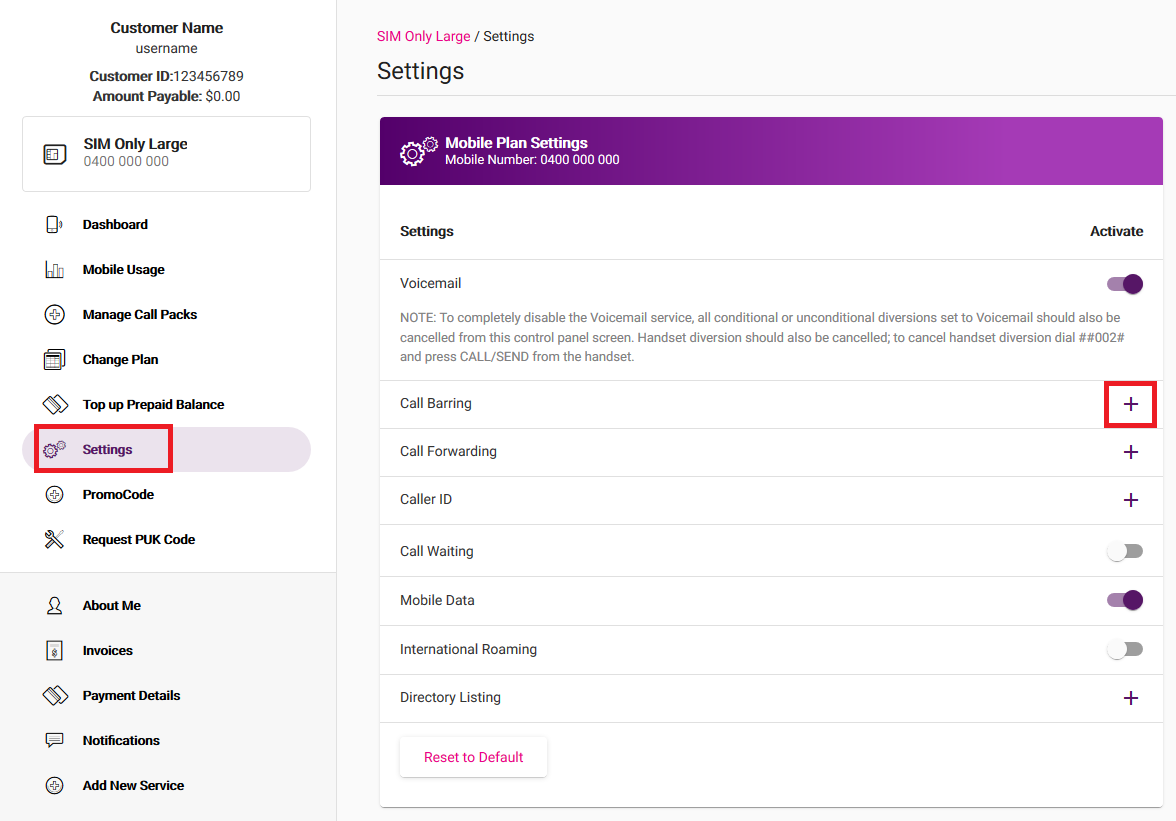Enable International Roaming
The height and width of the screenshot is (821, 1176).
(x=1125, y=649)
